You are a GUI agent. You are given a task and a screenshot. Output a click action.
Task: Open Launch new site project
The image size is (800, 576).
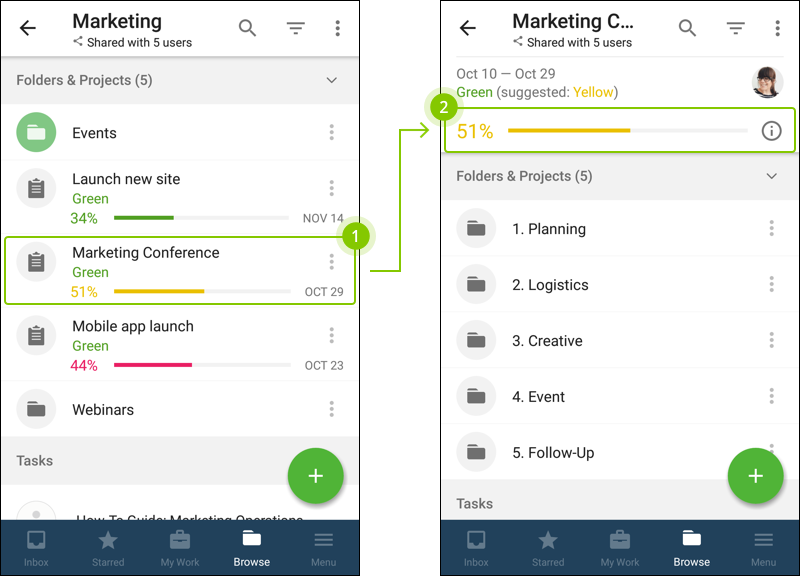pyautogui.click(x=180, y=197)
